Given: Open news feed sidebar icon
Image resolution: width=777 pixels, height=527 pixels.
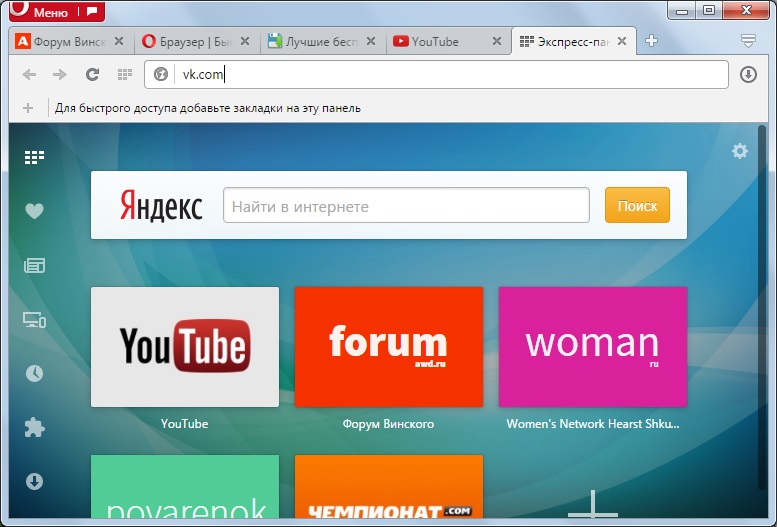Looking at the screenshot, I should pos(34,266).
